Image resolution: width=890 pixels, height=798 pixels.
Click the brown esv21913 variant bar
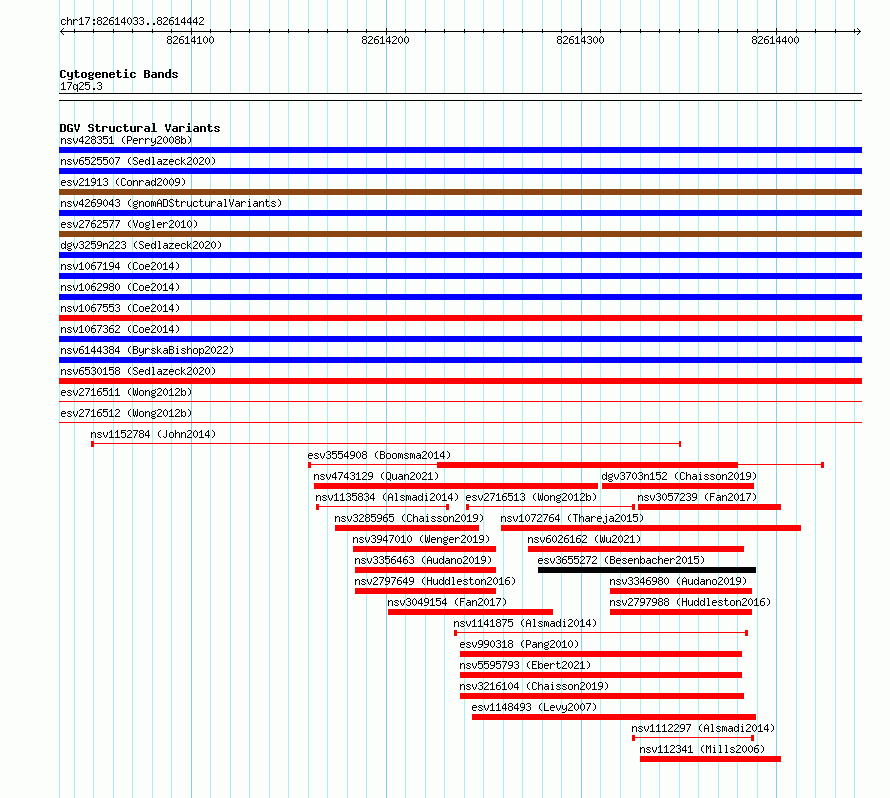click(x=460, y=192)
